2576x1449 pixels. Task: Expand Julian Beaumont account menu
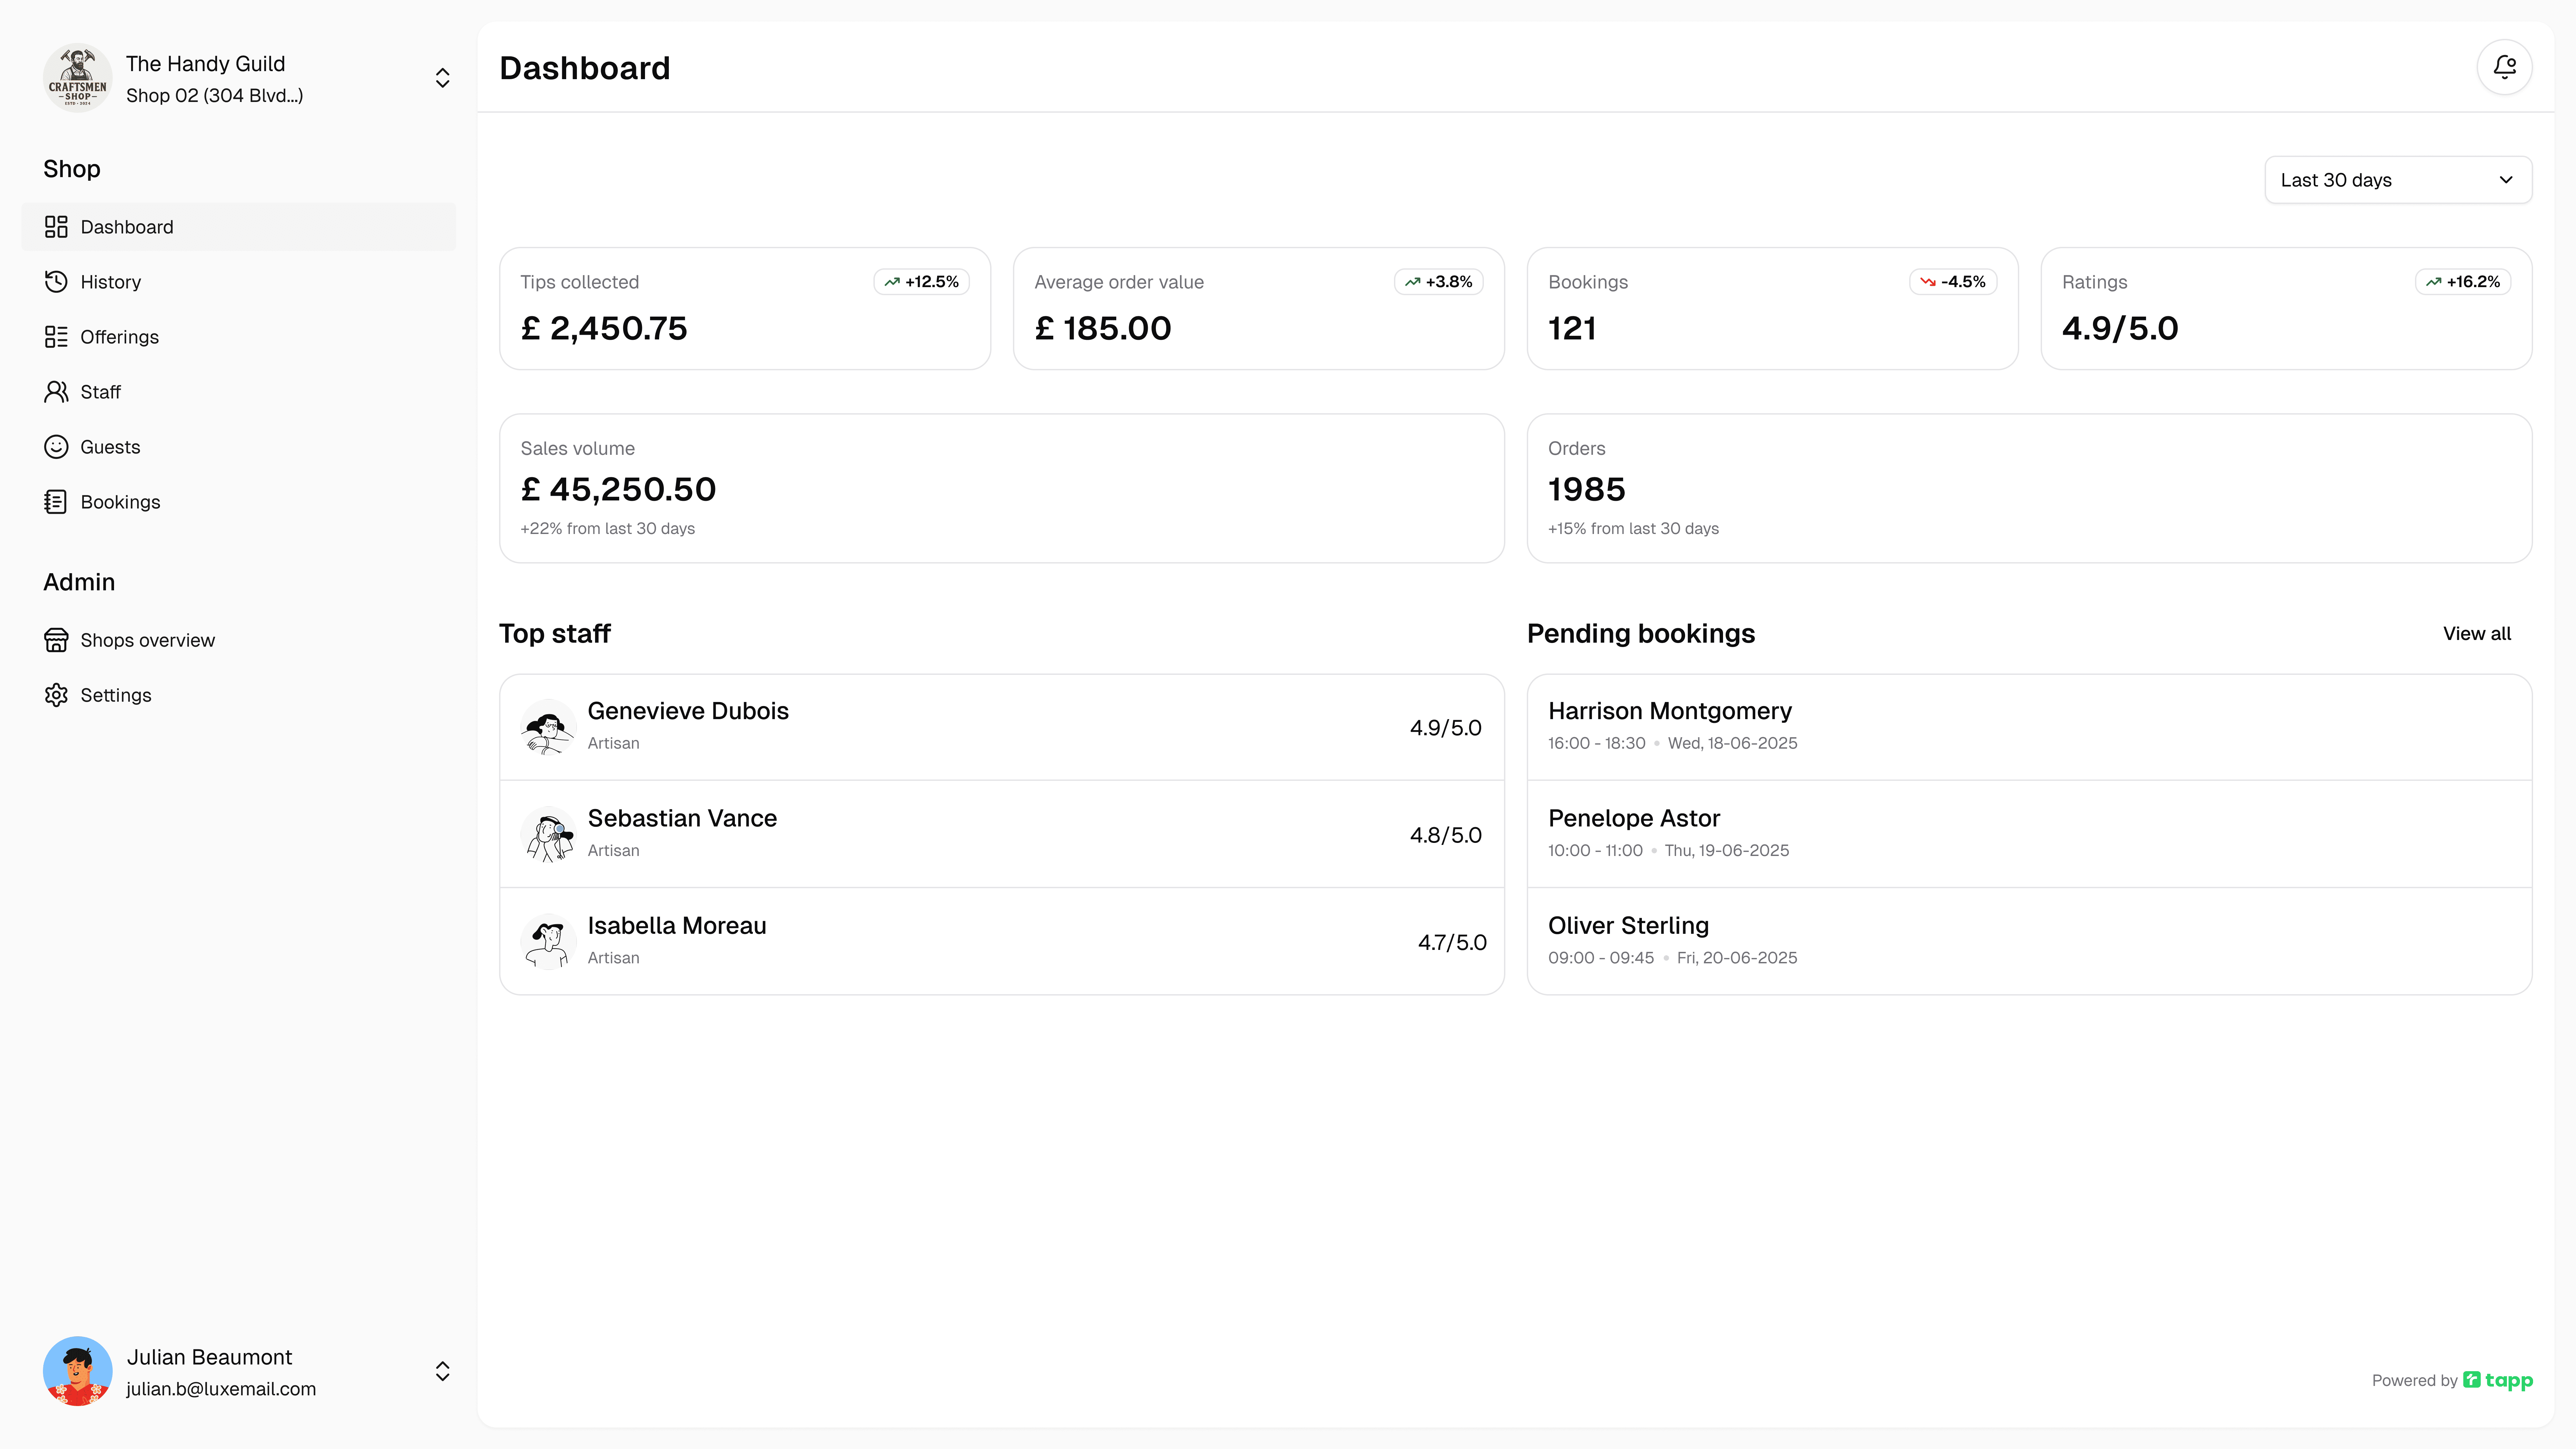coord(442,1371)
